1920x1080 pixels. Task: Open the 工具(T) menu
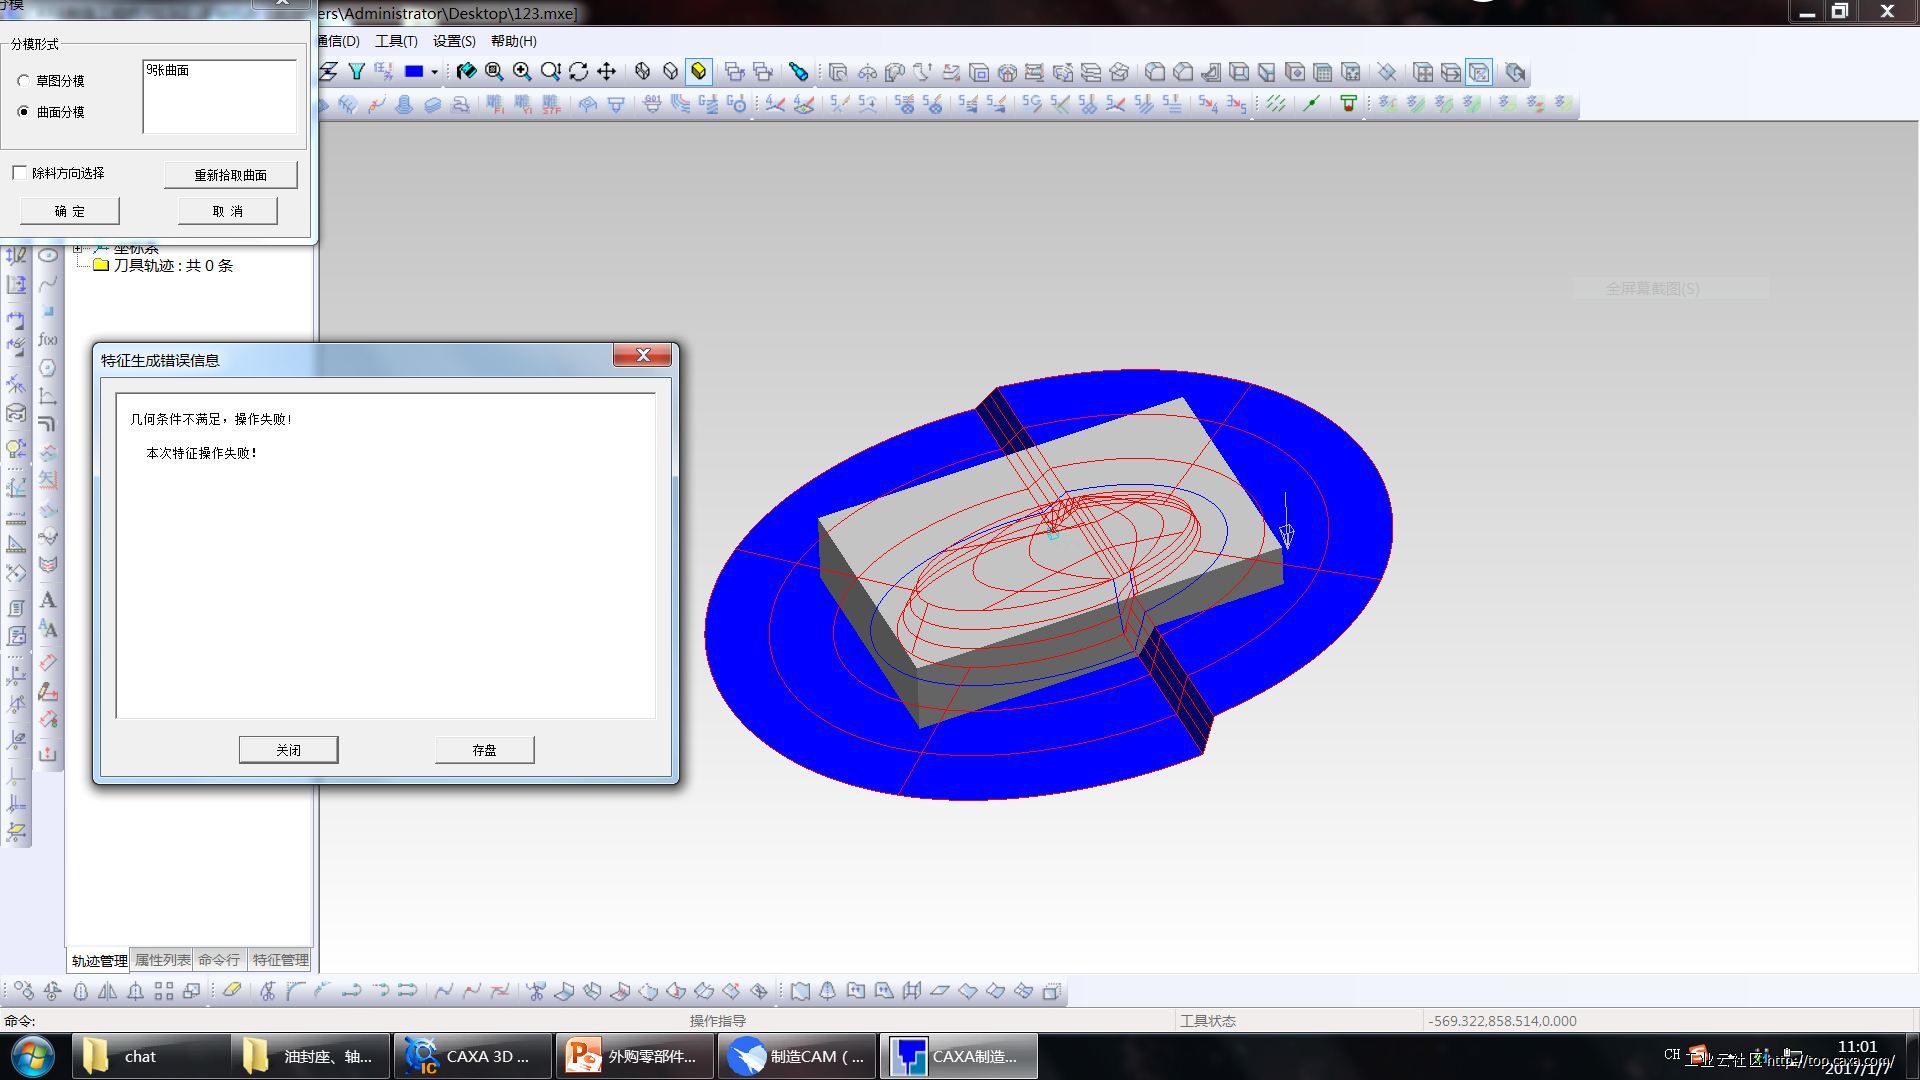click(x=396, y=41)
